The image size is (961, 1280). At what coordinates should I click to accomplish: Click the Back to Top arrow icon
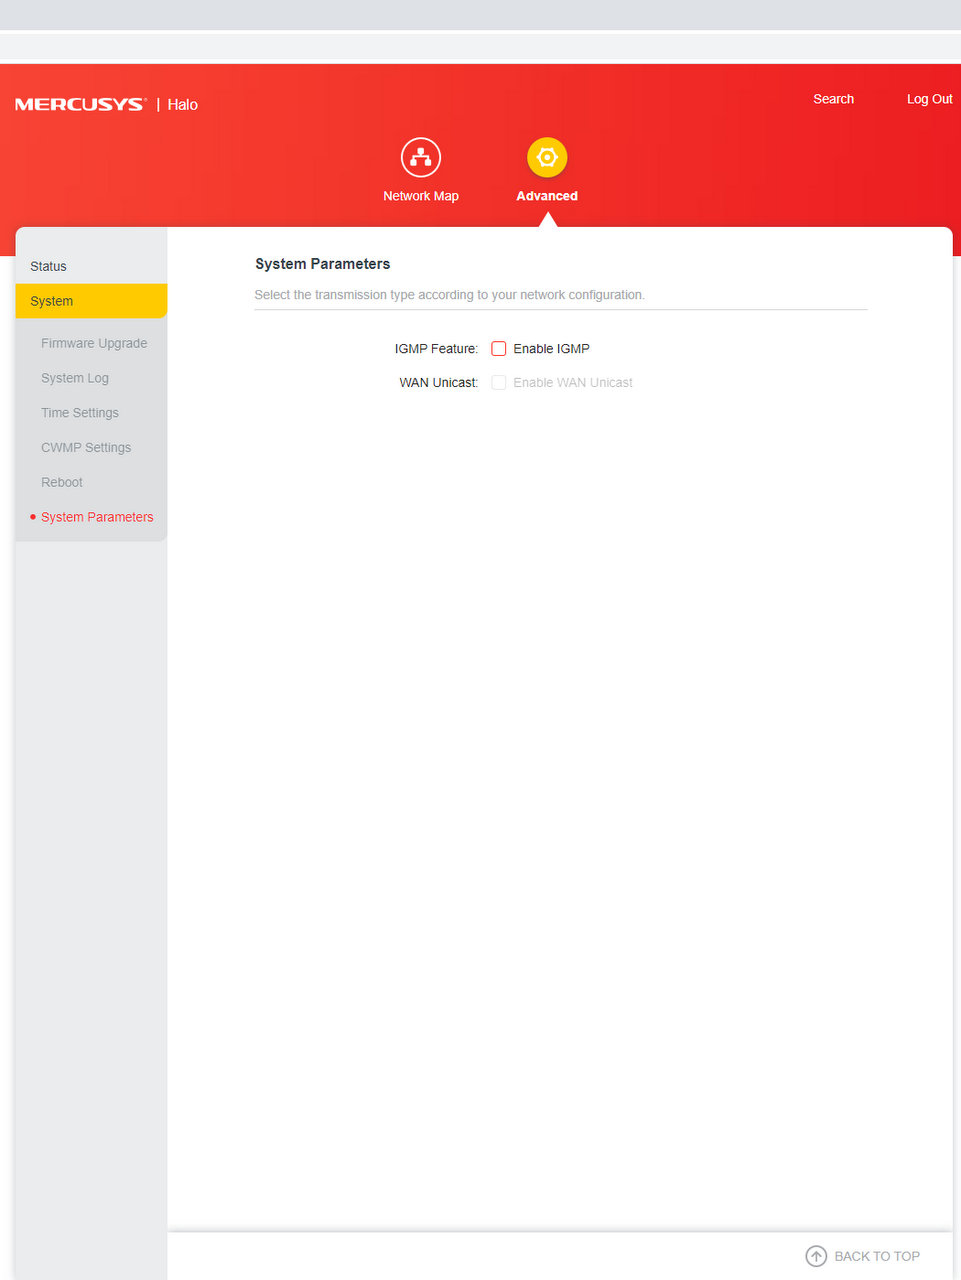(816, 1256)
